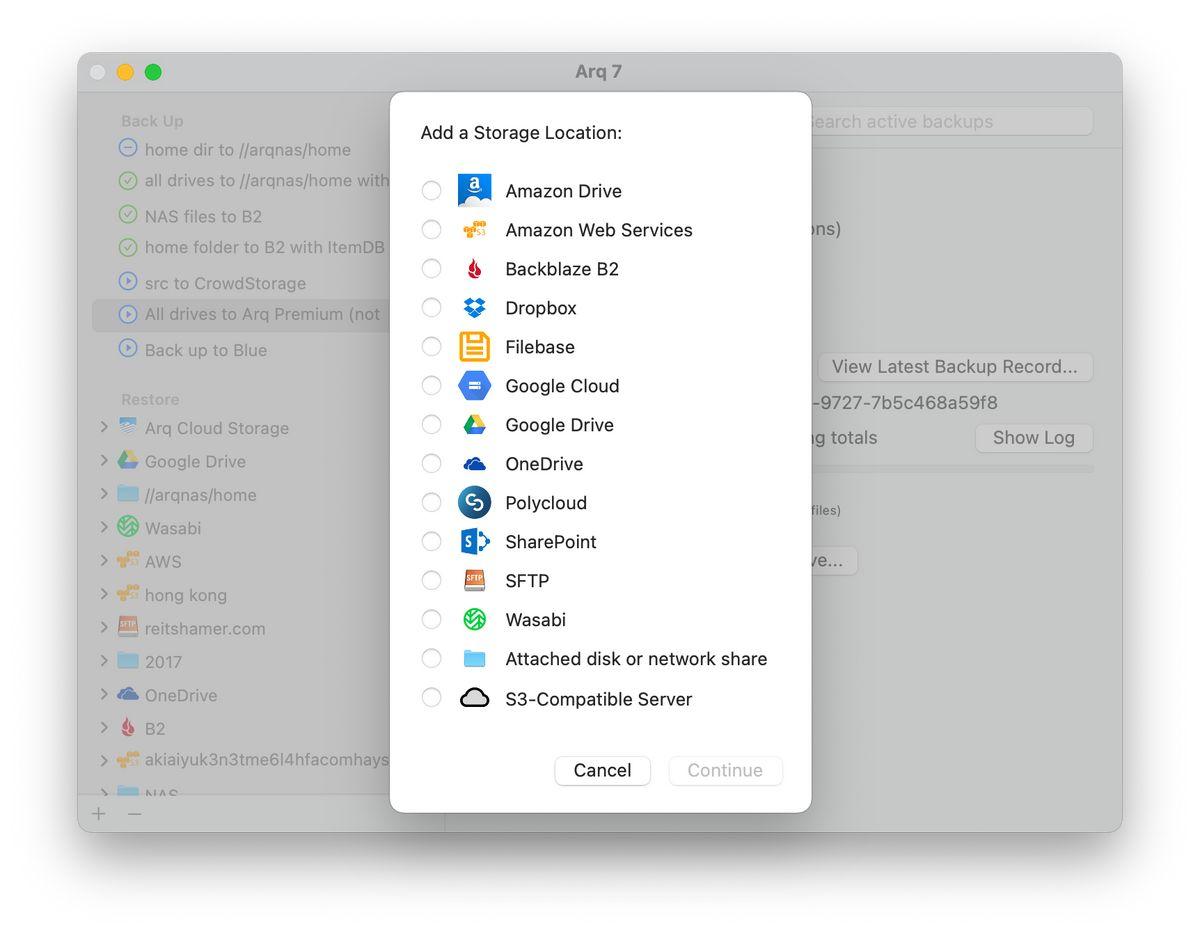Expand Google Drive in Restore list
This screenshot has width=1200, height=935.
(104, 460)
